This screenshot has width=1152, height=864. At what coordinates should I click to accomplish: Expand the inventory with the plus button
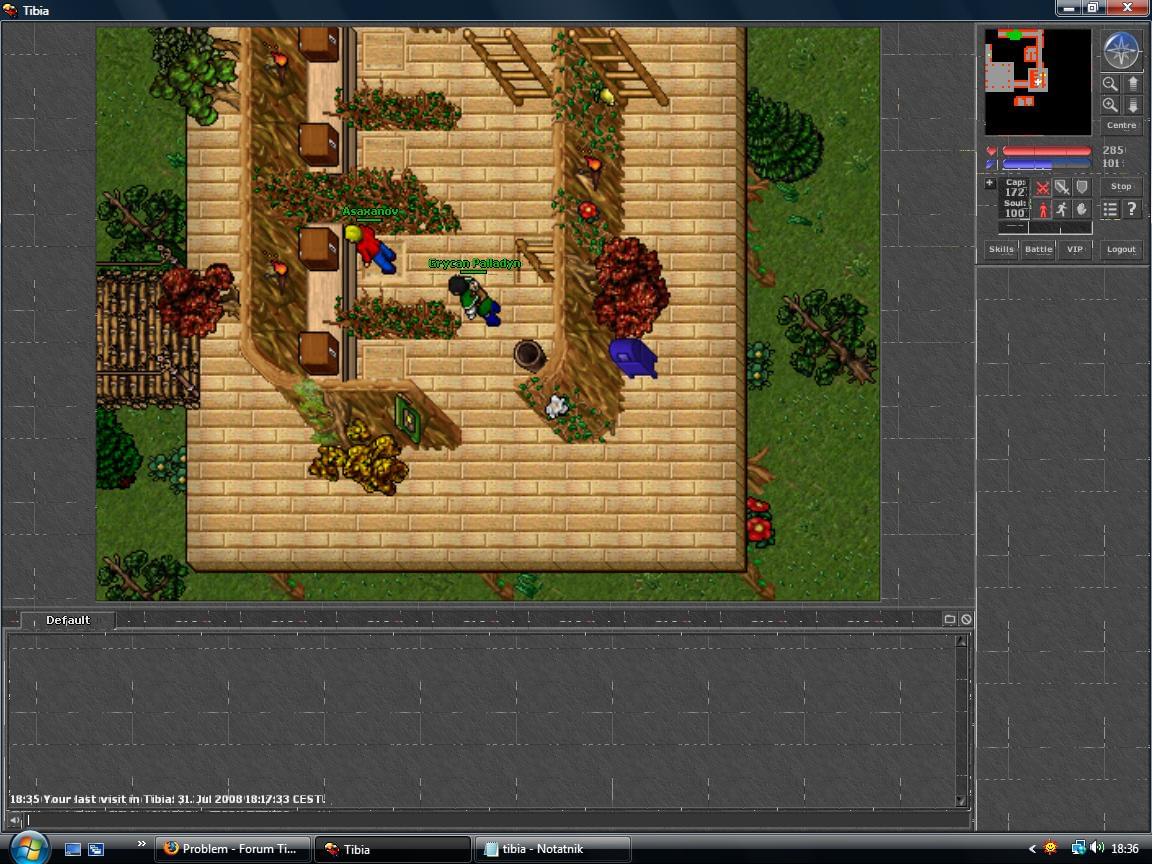click(x=990, y=183)
